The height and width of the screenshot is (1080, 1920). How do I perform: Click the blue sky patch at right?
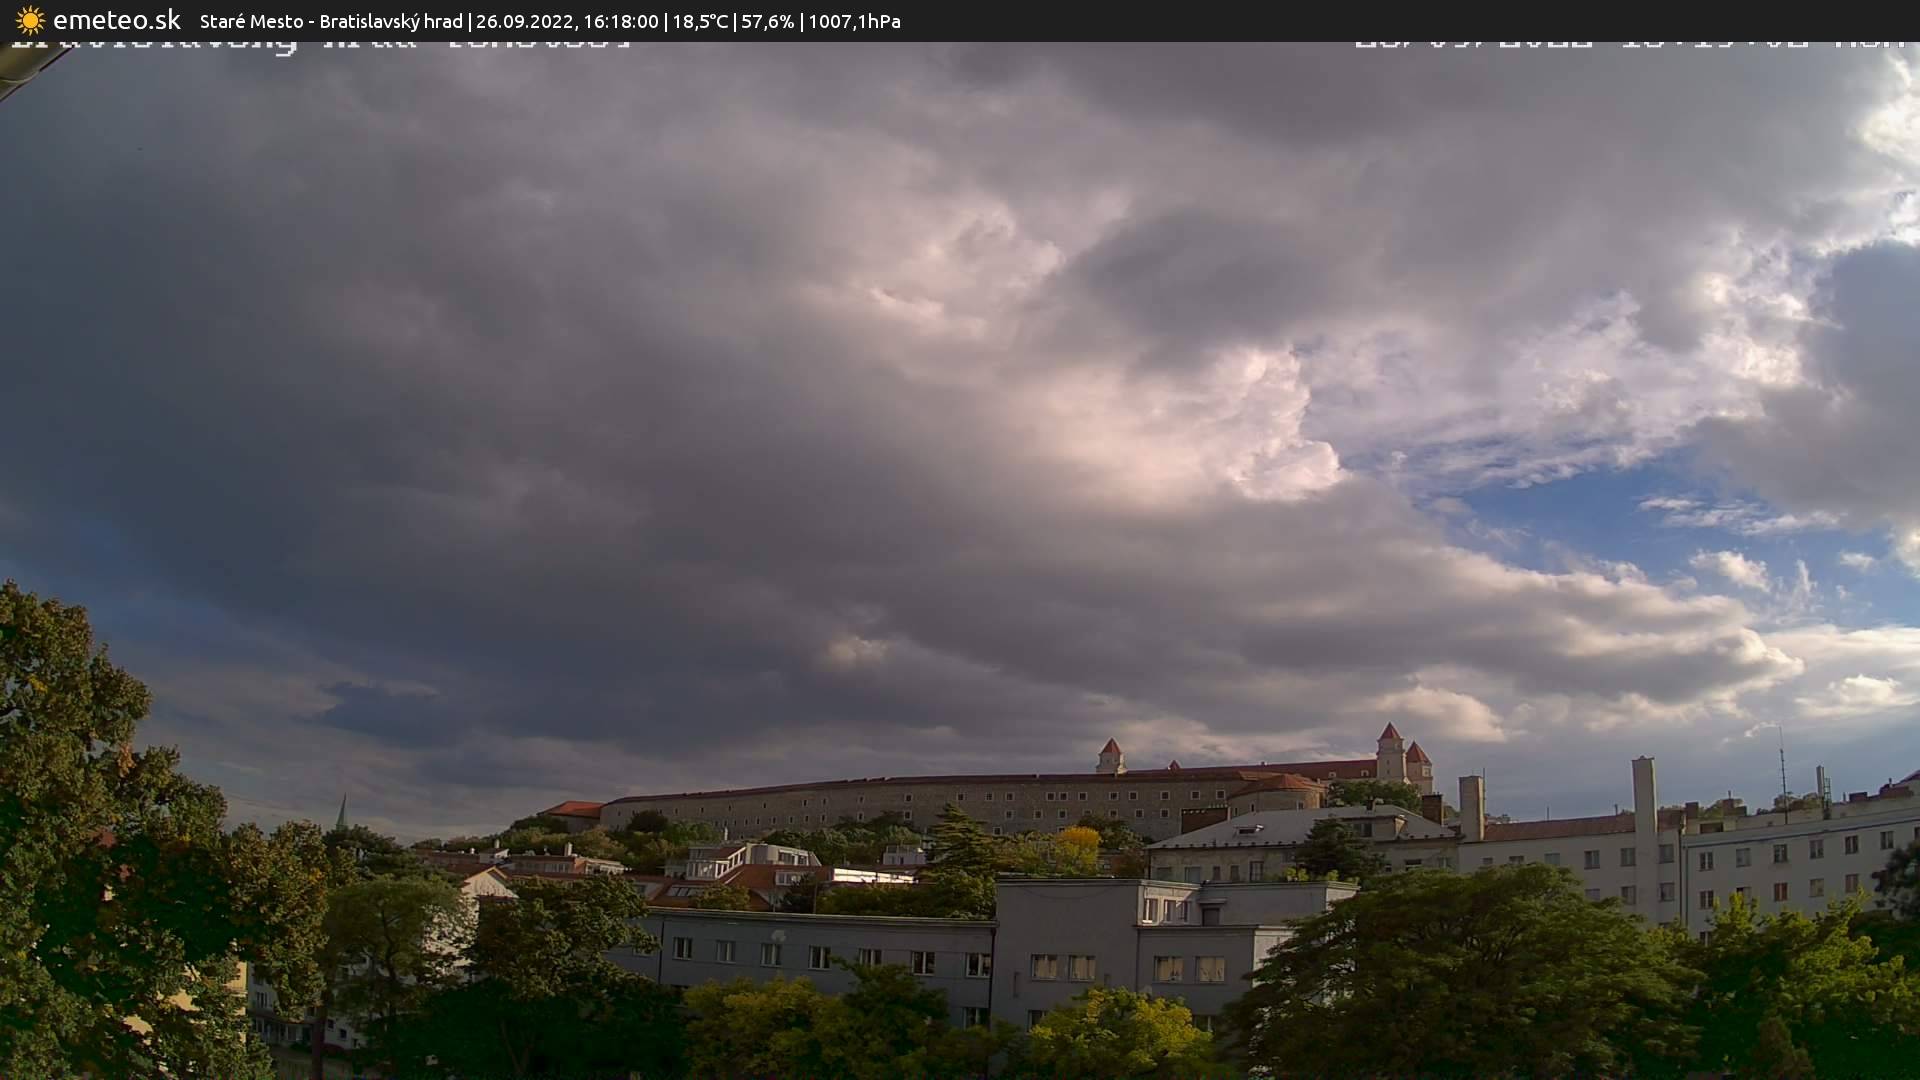(1600, 520)
